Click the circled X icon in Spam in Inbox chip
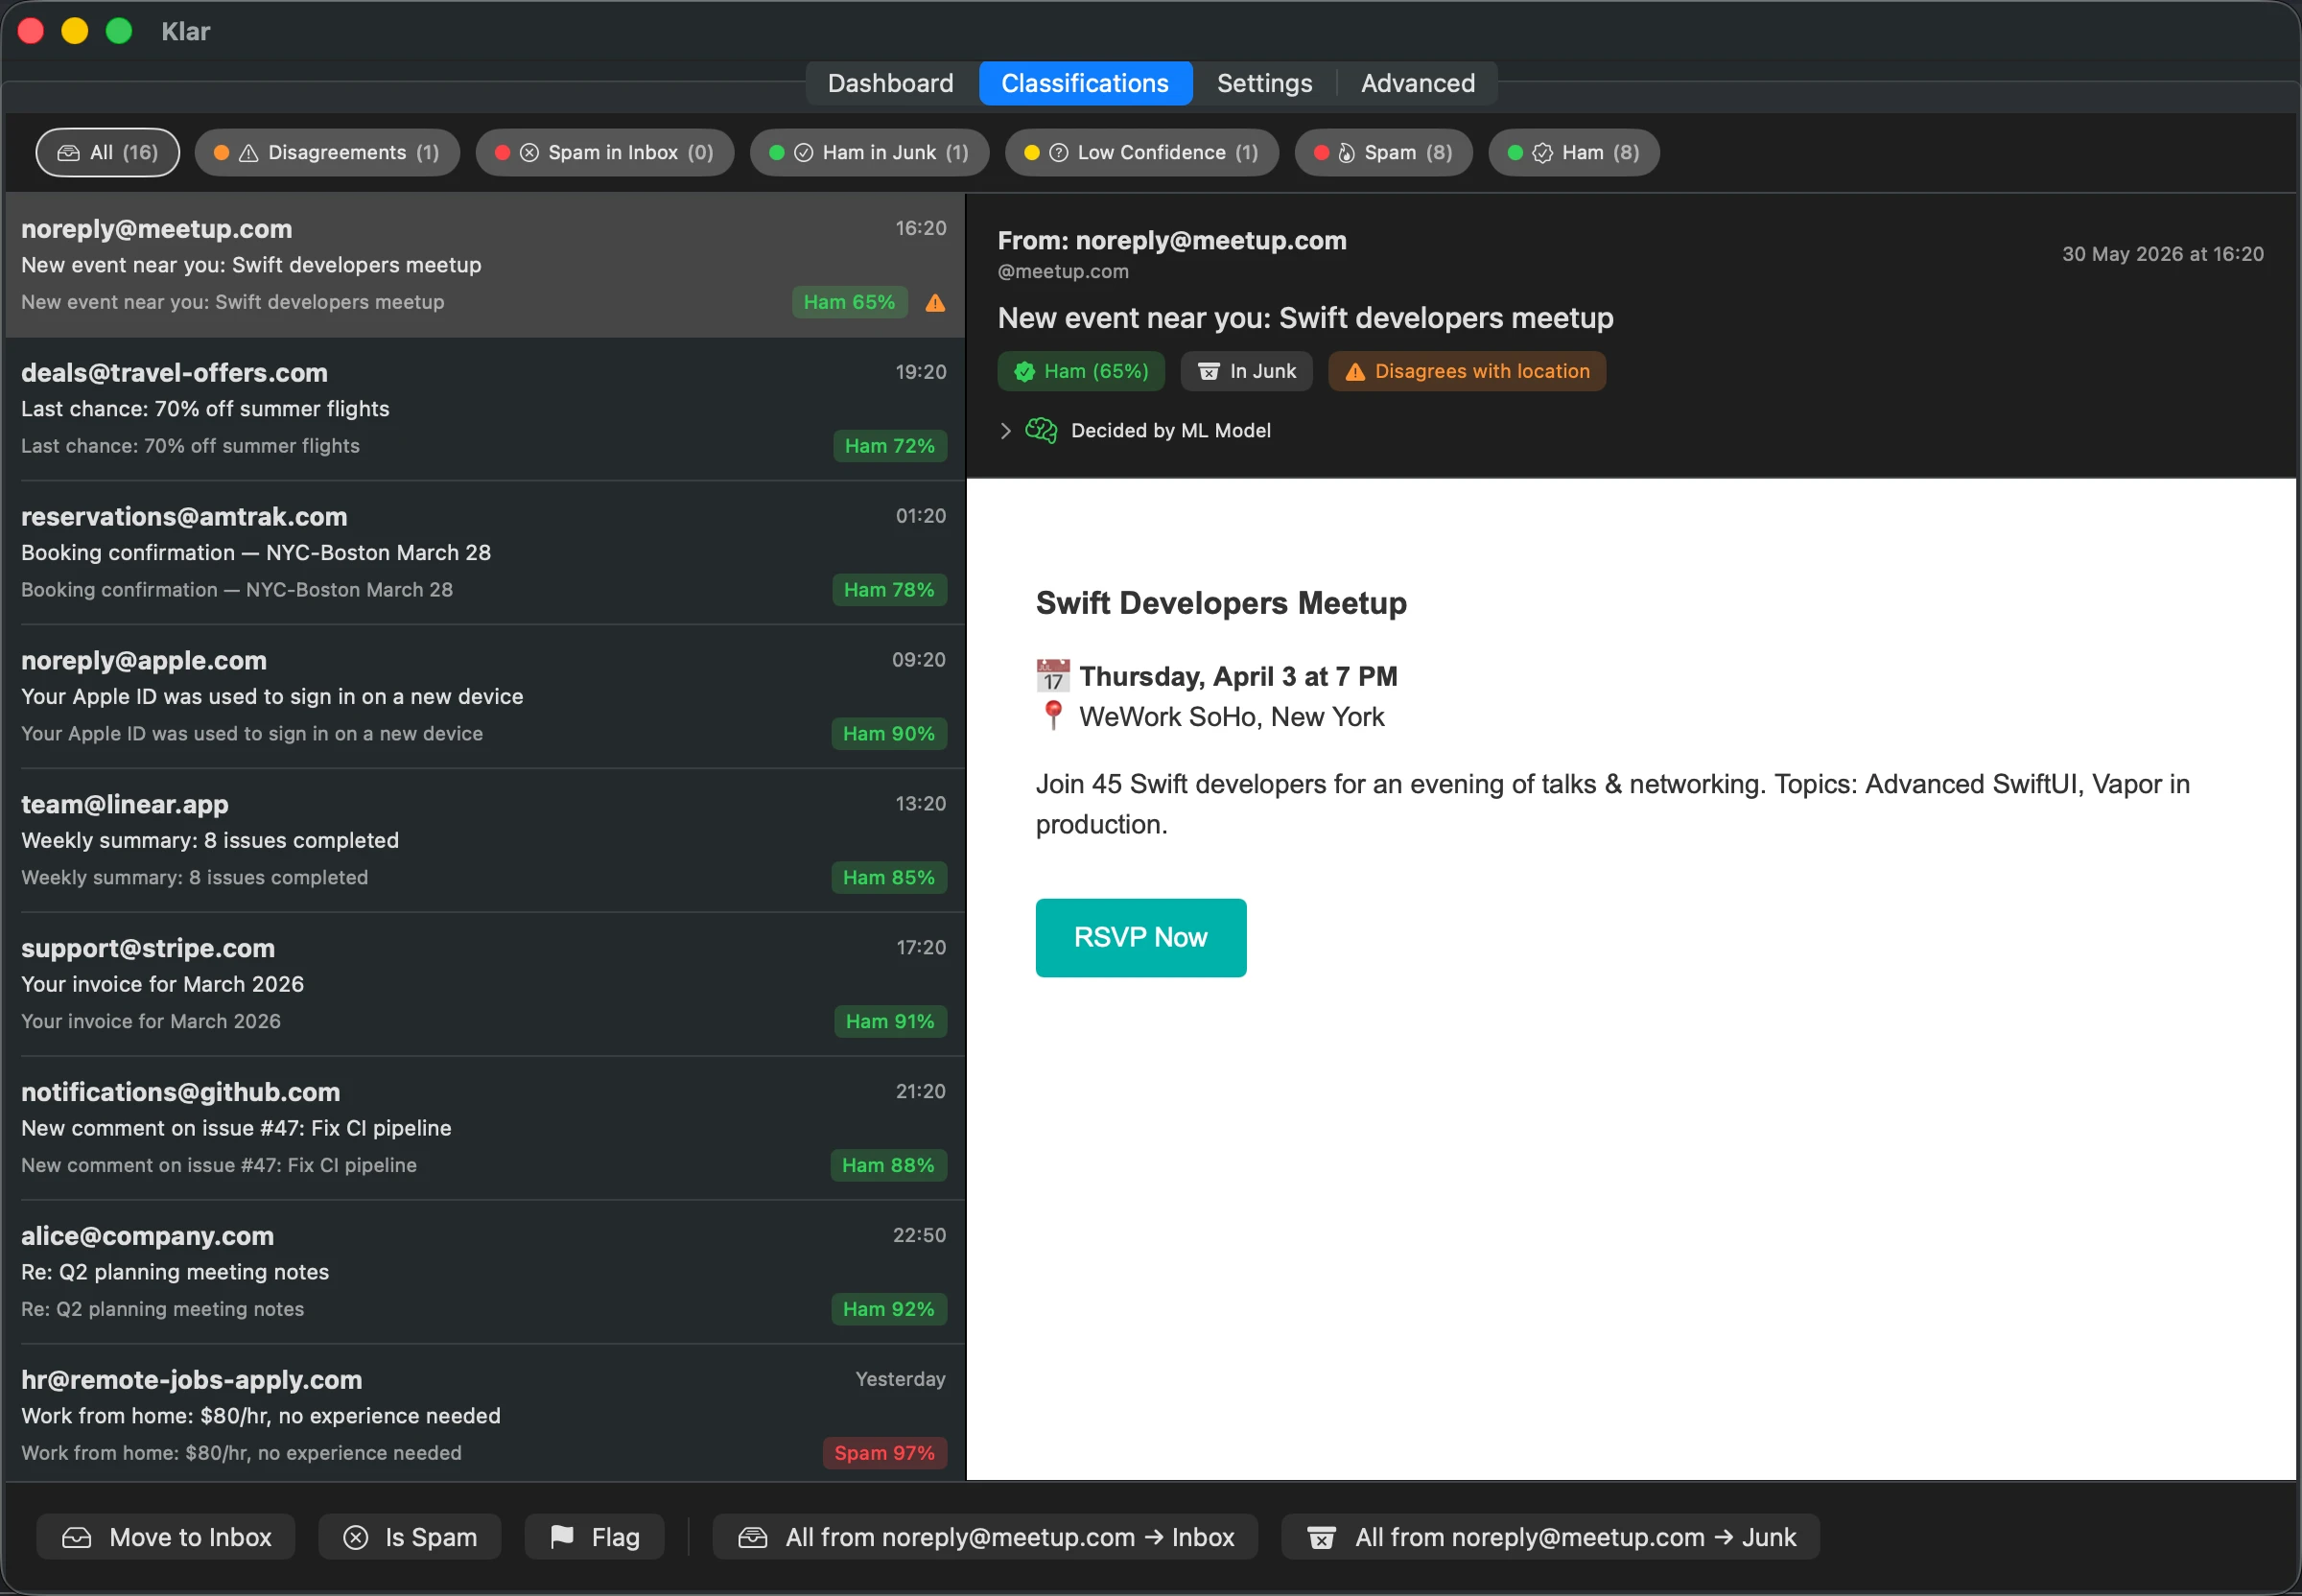The height and width of the screenshot is (1596, 2302). pos(530,153)
